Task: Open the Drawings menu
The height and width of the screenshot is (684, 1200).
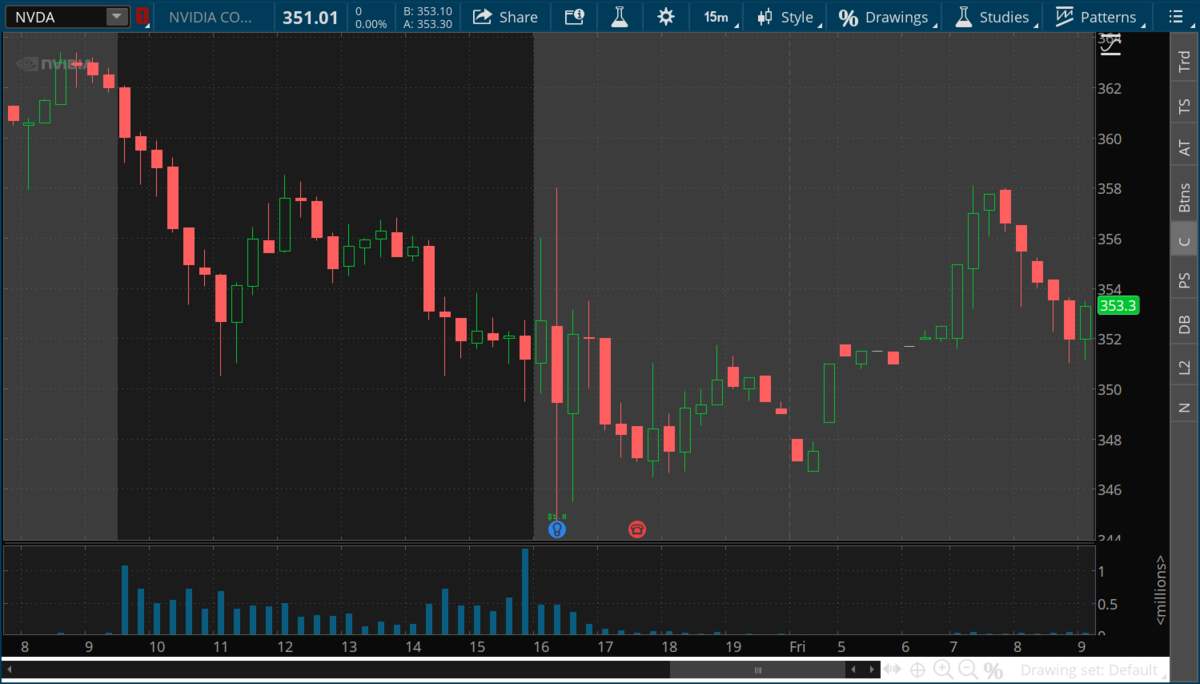Action: point(885,17)
